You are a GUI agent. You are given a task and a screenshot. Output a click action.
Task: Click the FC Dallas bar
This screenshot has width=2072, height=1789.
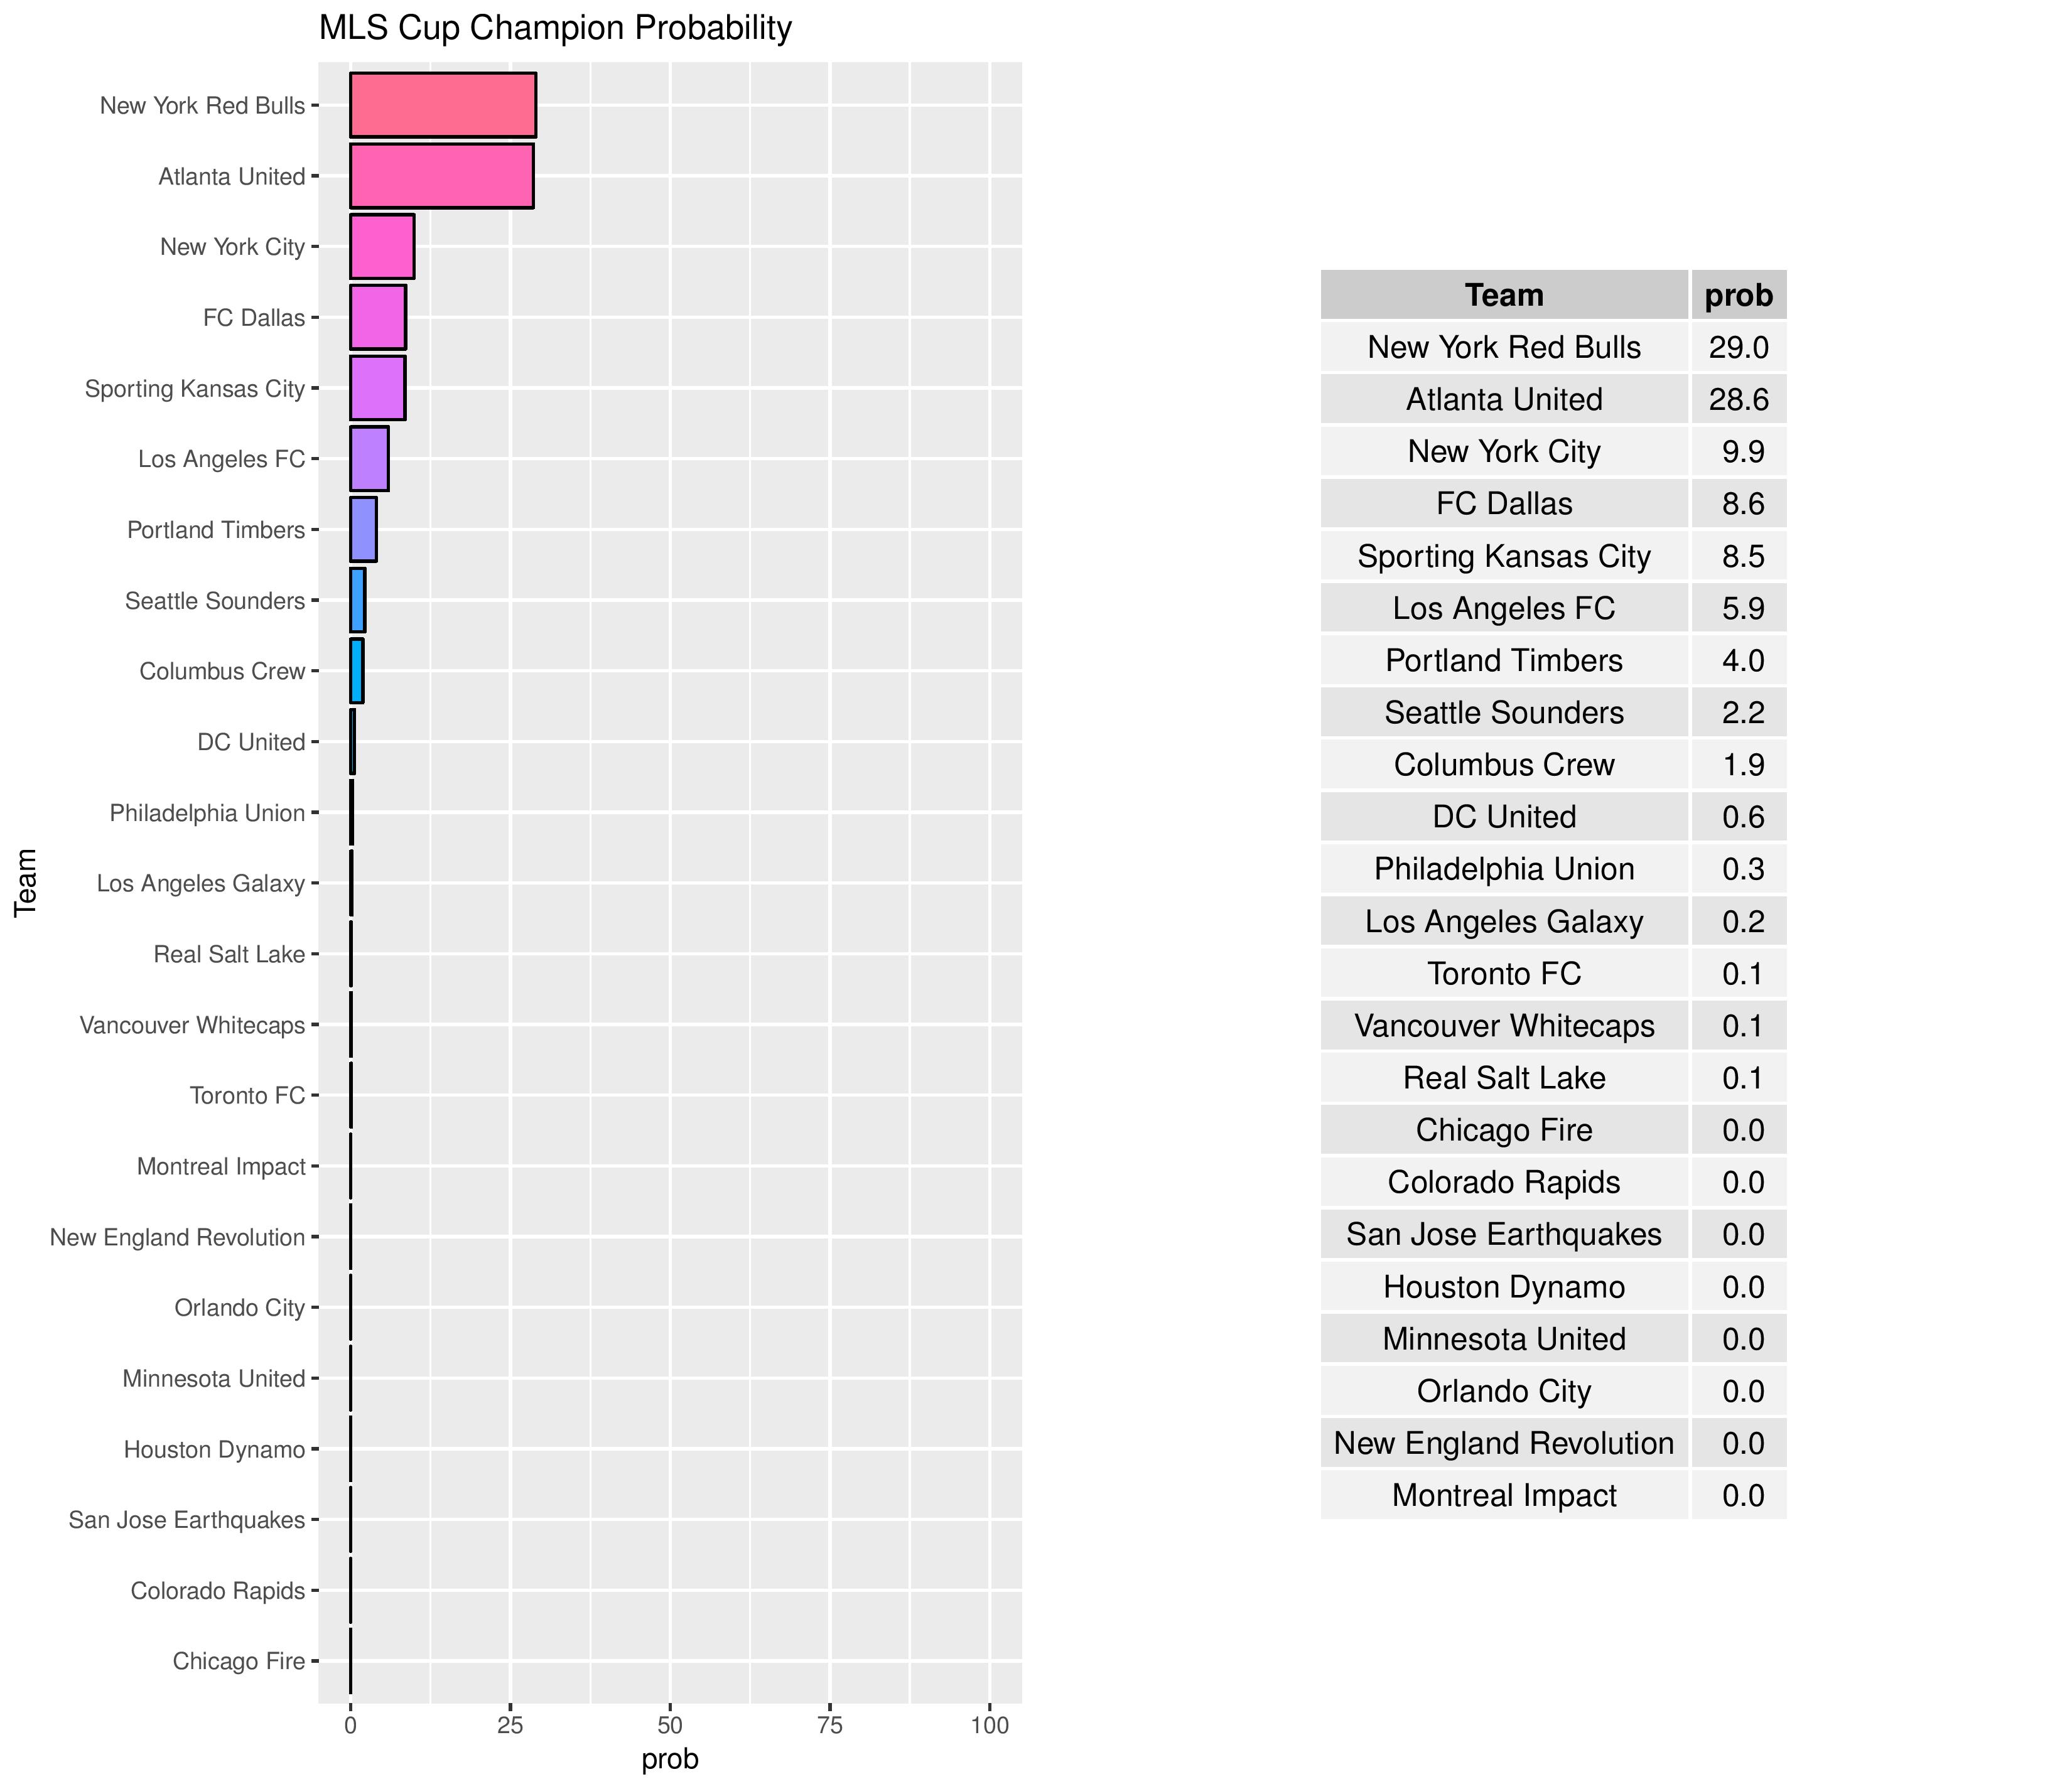[377, 317]
